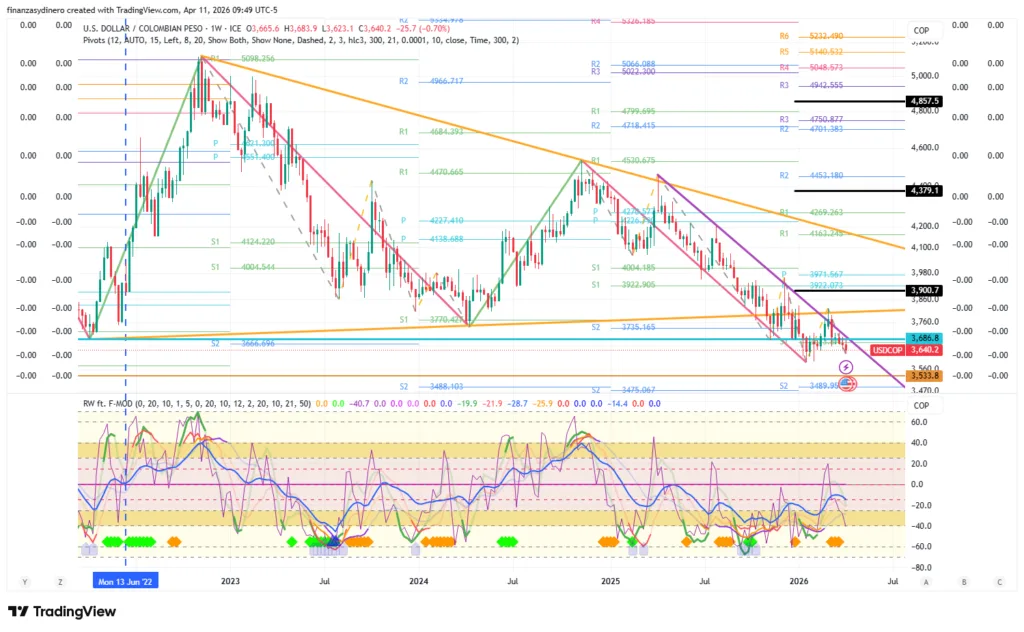1024x632 pixels.
Task: Click the TradingView logo at bottom left
Action: [63, 612]
